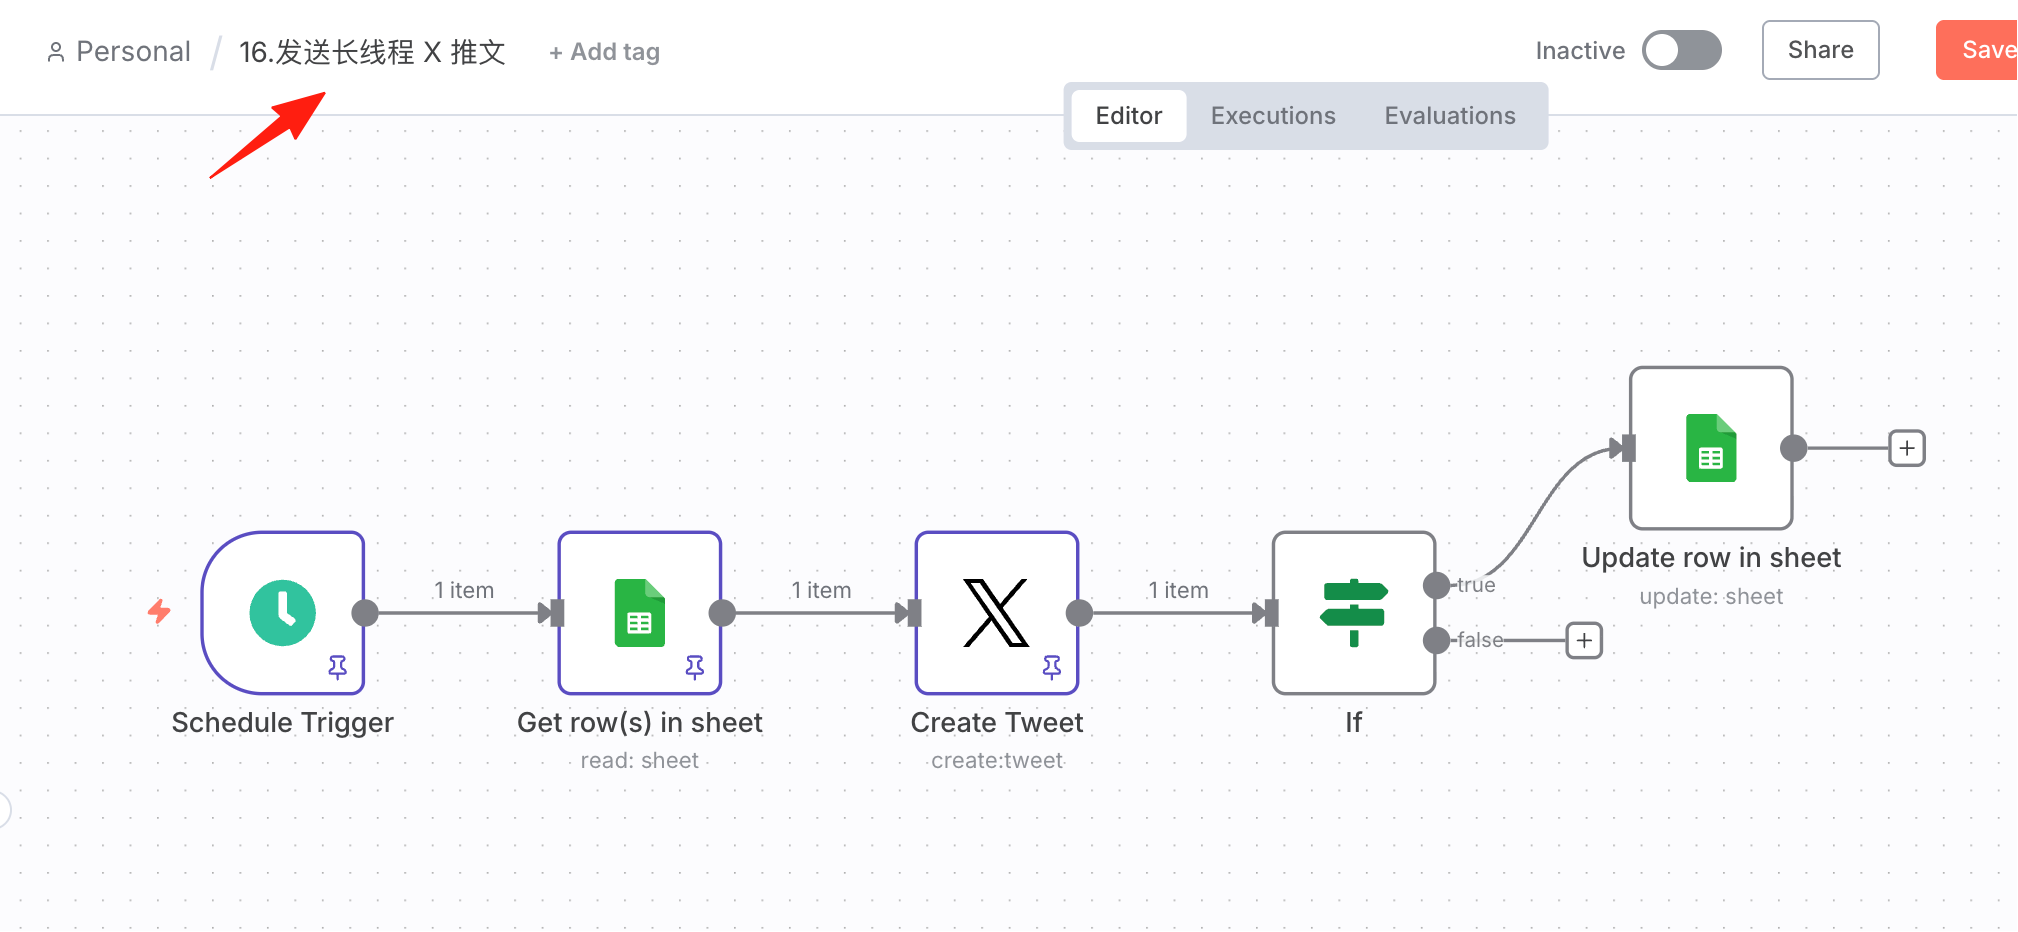
Task: Click the pin icon on Get row(s) node
Action: pos(695,667)
